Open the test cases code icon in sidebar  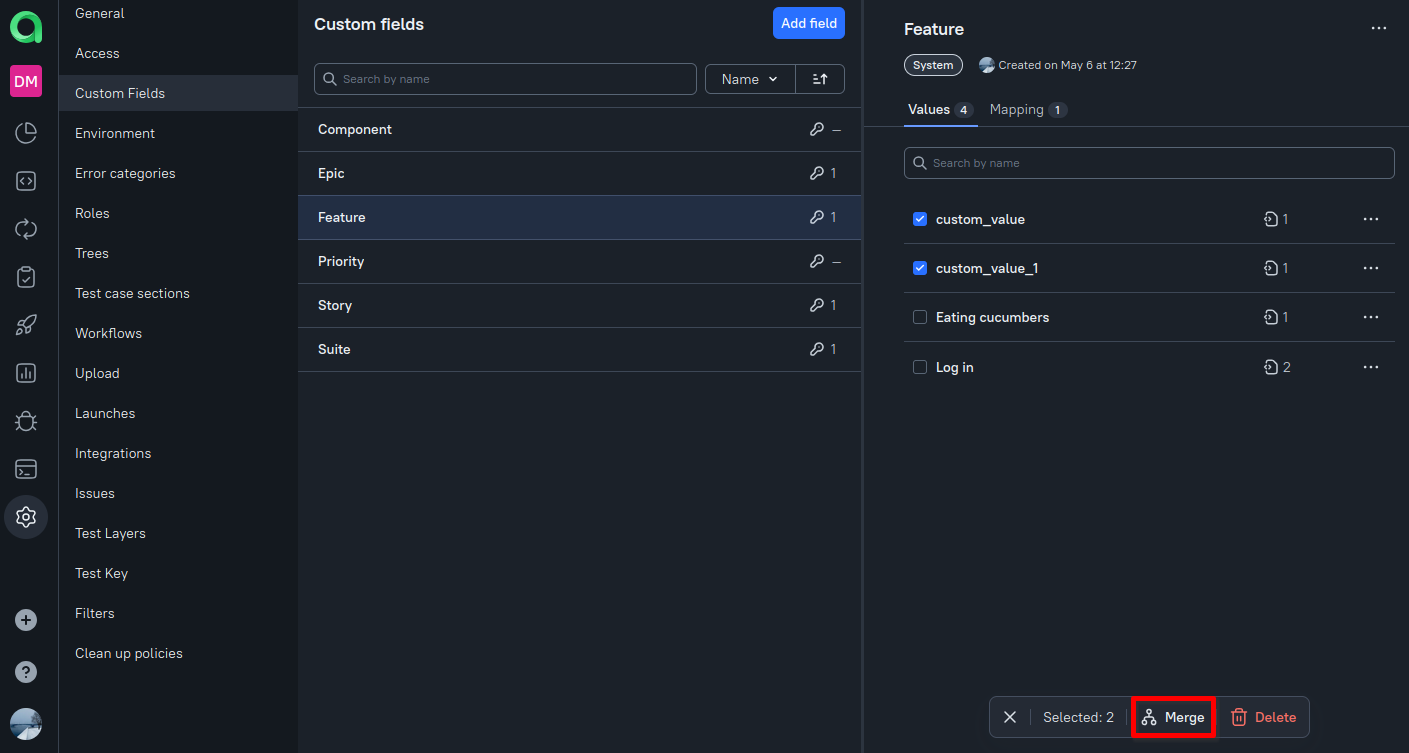coord(26,181)
